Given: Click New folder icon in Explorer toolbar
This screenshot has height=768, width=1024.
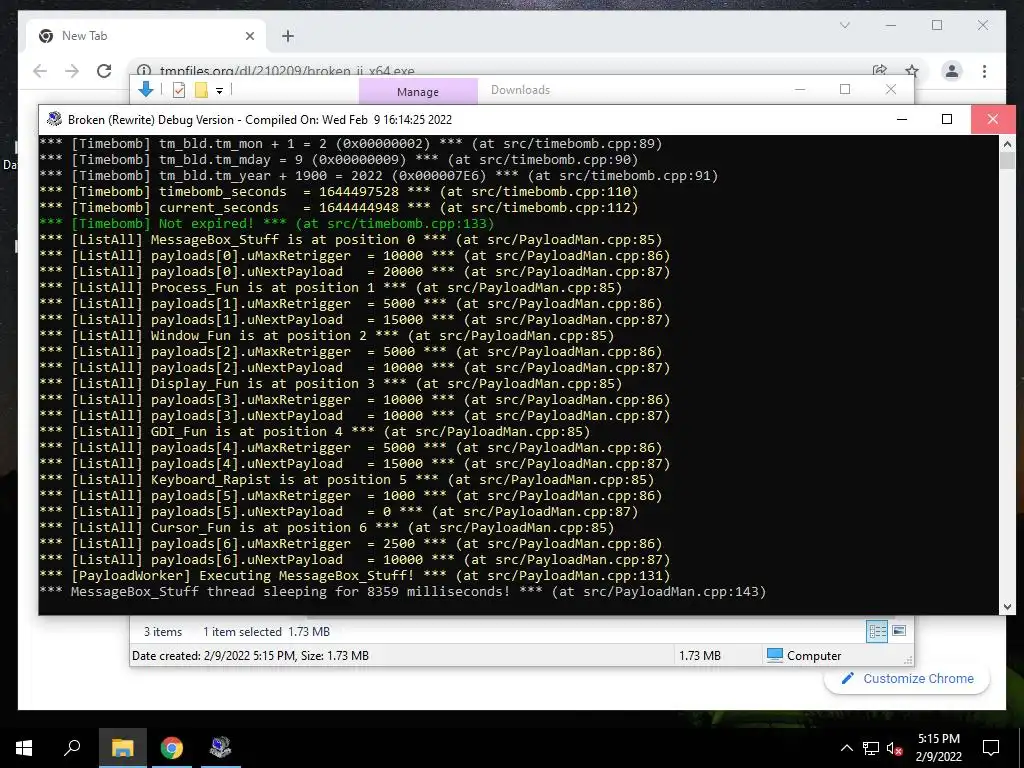Looking at the screenshot, I should tap(201, 90).
